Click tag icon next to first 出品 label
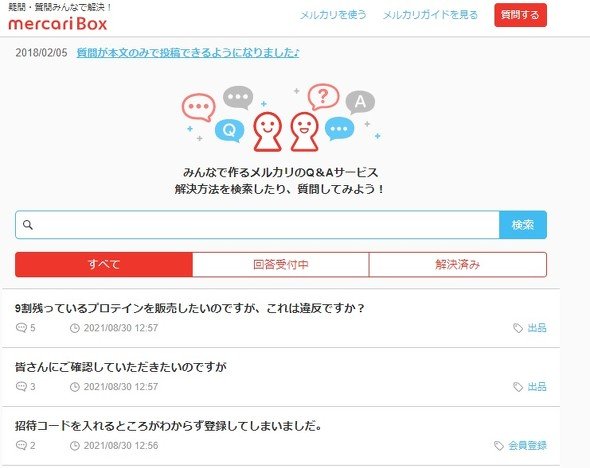590x468 pixels. tap(518, 328)
